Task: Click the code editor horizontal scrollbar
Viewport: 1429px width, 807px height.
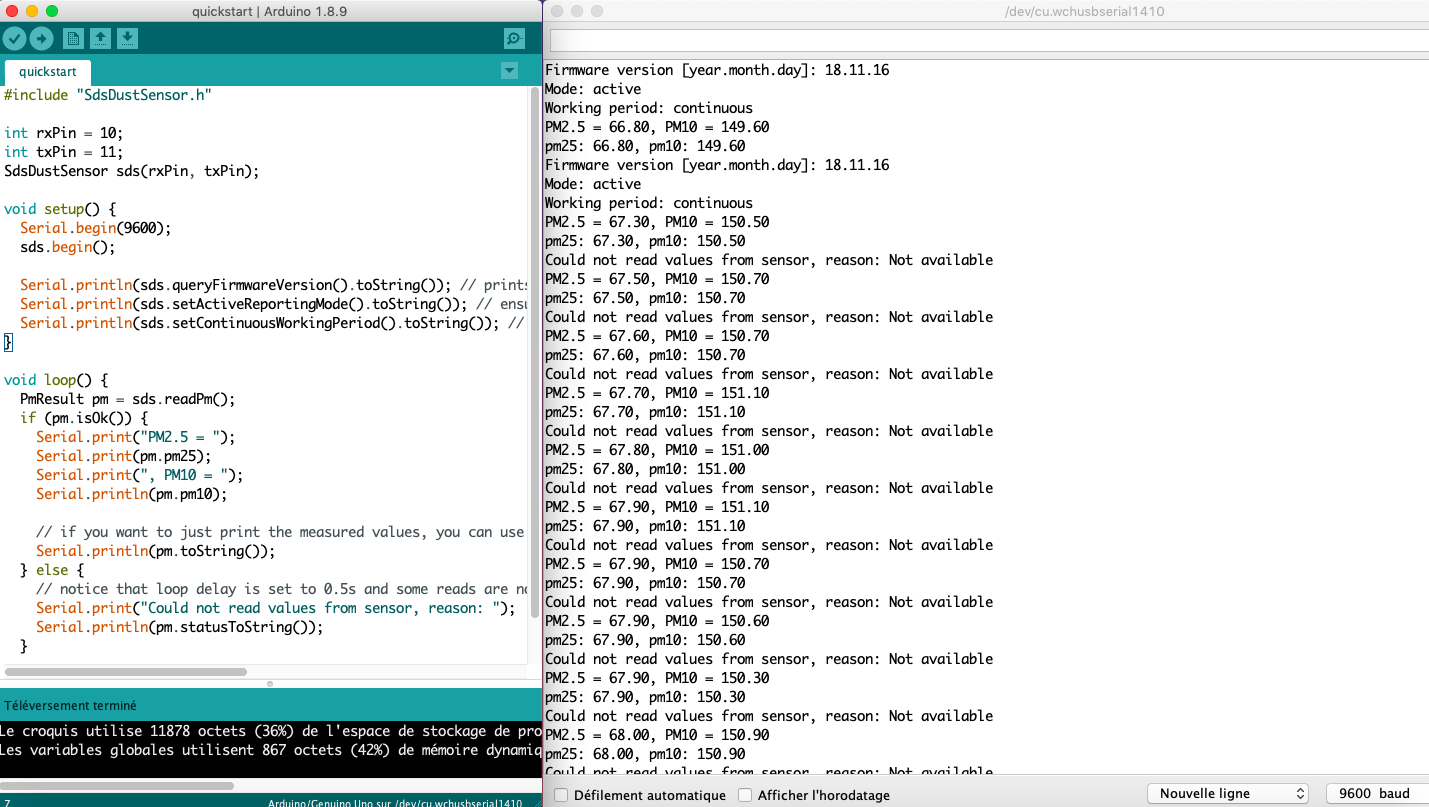Action: pos(125,672)
